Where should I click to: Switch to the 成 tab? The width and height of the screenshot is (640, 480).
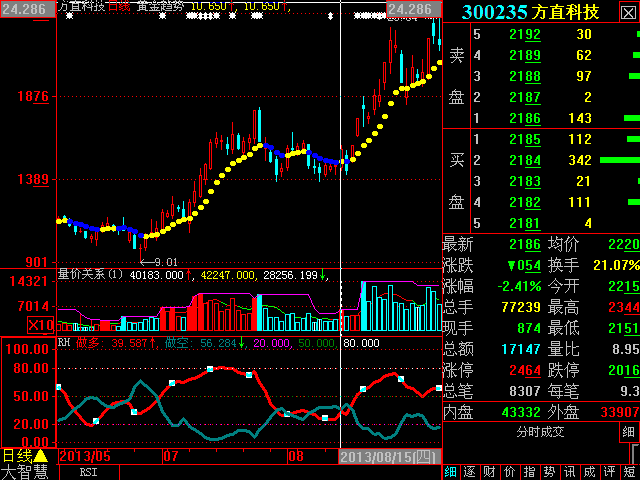click(589, 472)
